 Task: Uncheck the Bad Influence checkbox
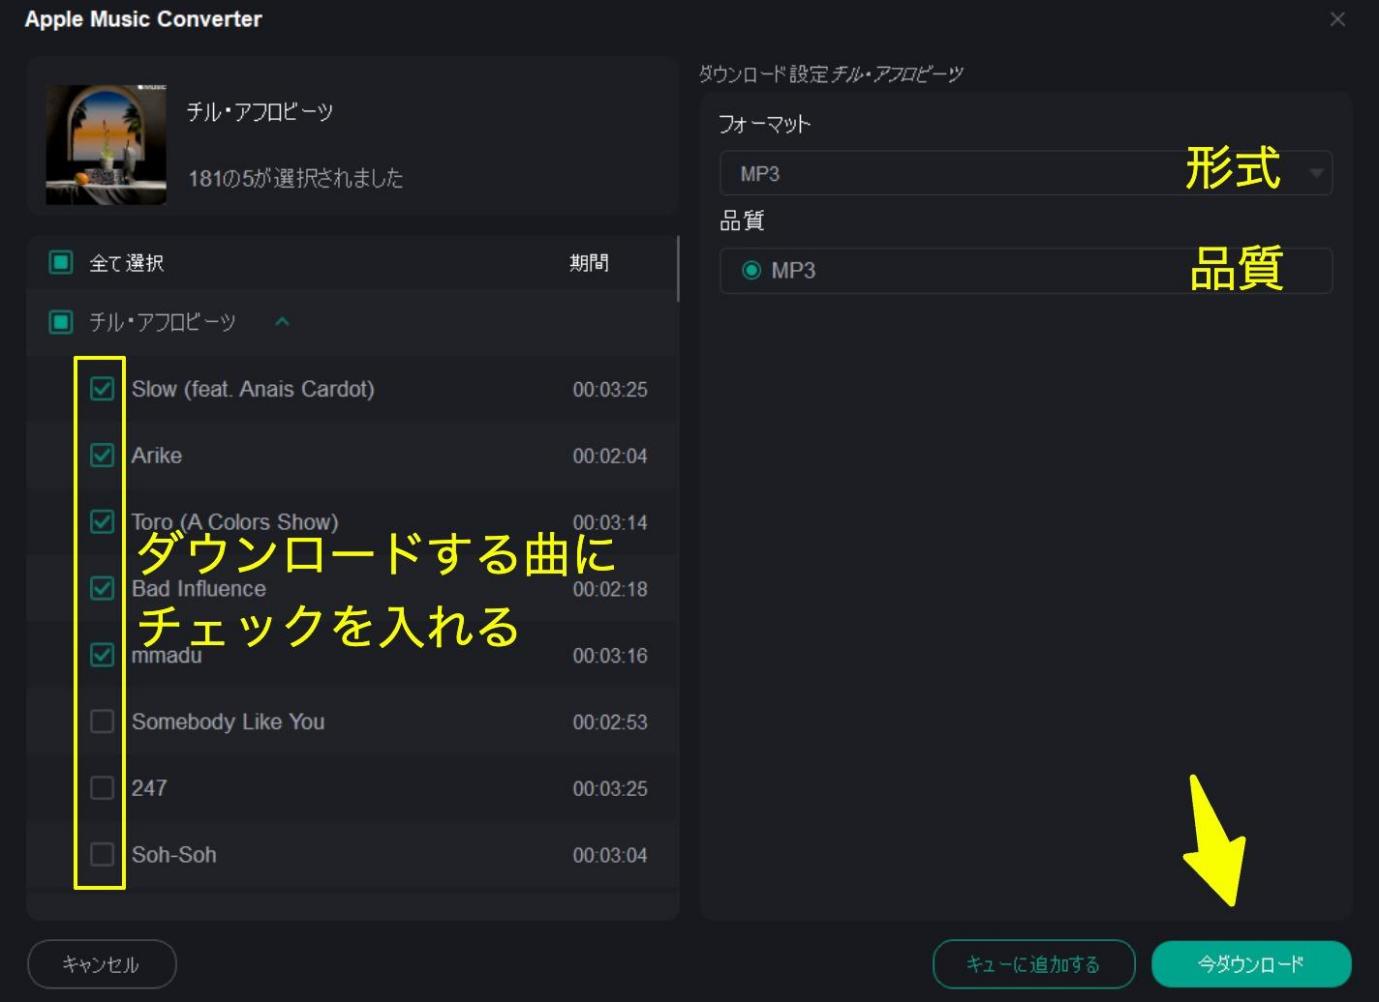tap(102, 588)
